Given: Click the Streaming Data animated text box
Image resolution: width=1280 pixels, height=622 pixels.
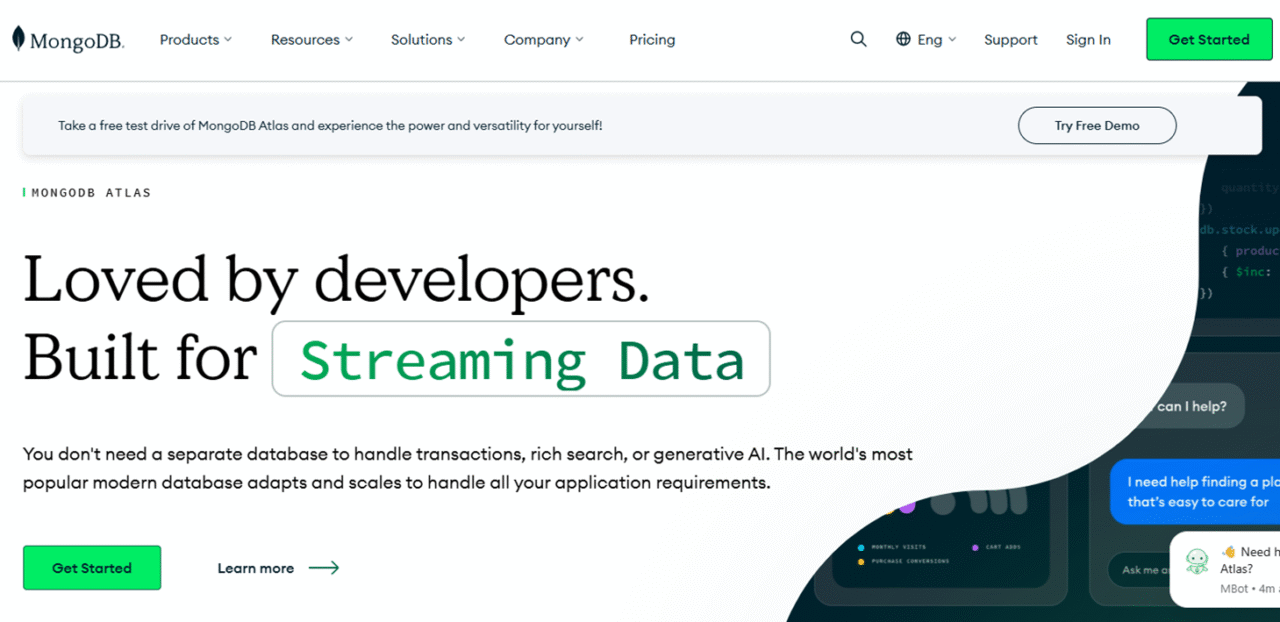Looking at the screenshot, I should click(521, 358).
